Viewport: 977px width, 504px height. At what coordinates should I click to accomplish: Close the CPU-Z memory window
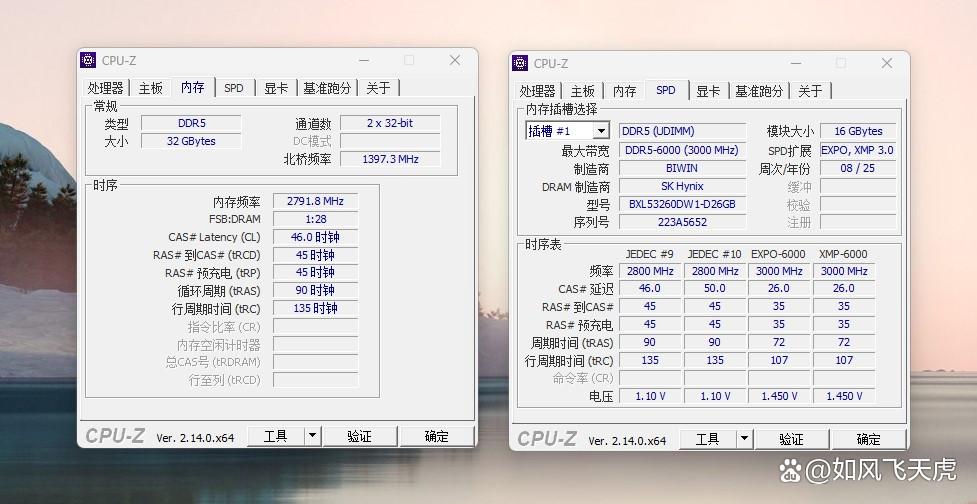(455, 60)
